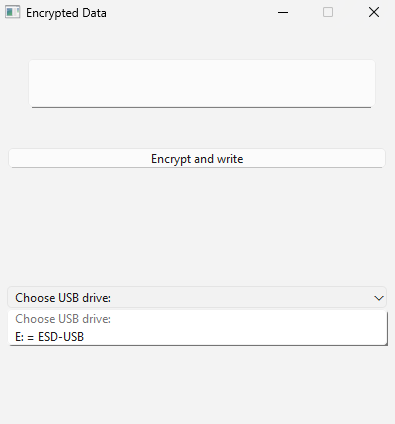Click the bottom underline of the text input
This screenshot has height=424, width=395.
tap(202, 107)
